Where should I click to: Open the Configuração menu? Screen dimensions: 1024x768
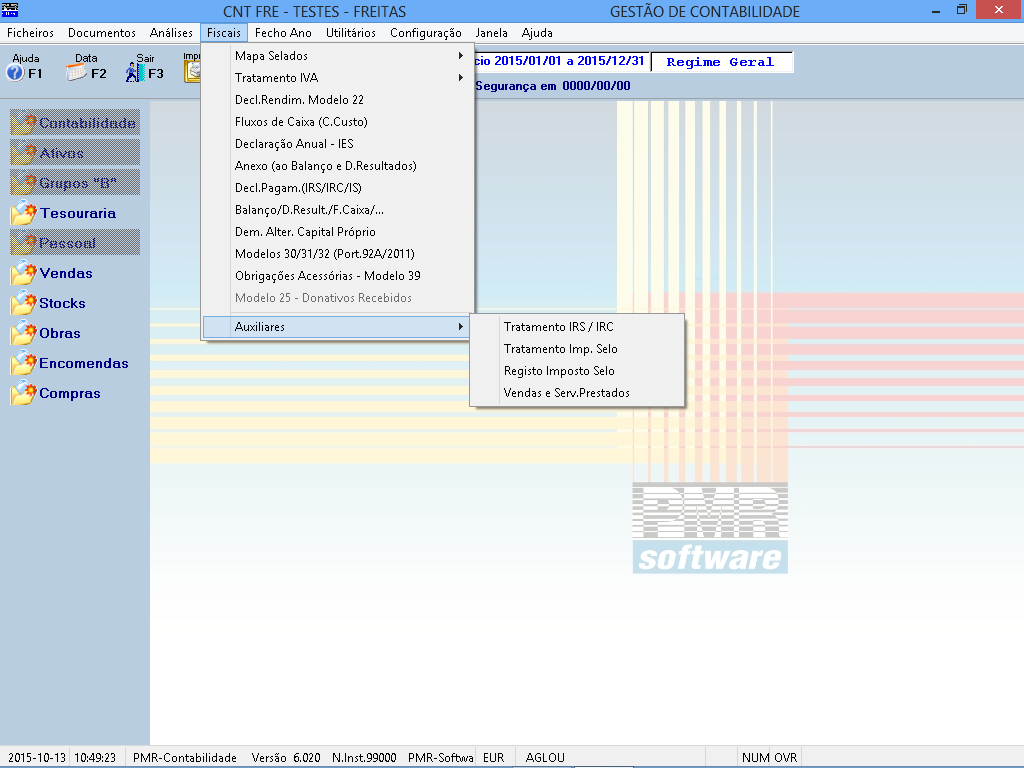426,33
